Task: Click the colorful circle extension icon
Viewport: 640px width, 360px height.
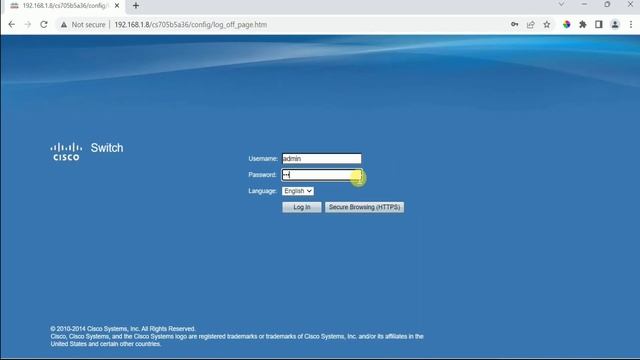Action: (567, 24)
